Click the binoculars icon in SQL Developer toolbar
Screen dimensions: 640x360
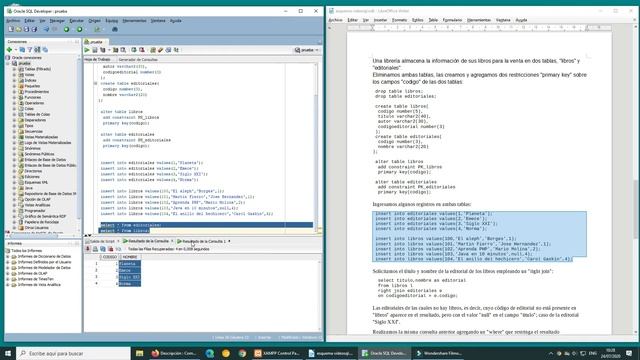point(115,29)
